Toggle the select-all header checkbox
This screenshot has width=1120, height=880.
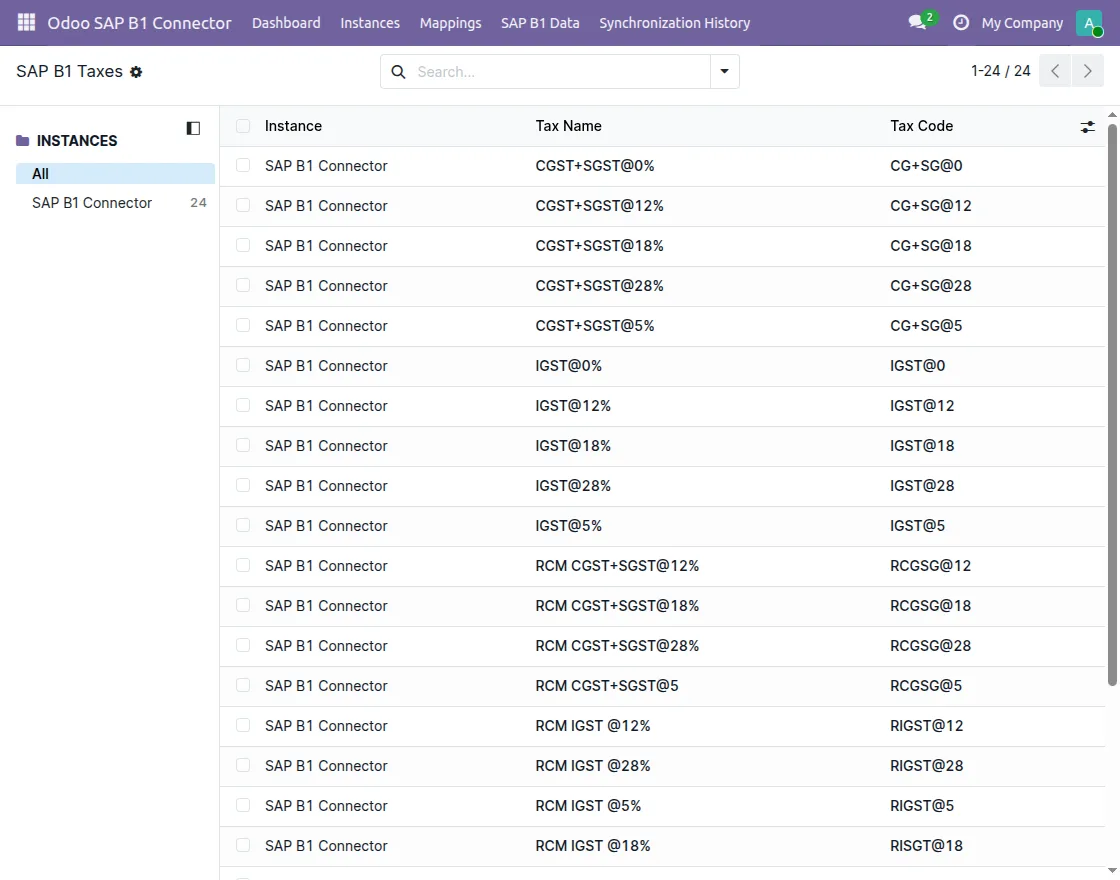[243, 126]
